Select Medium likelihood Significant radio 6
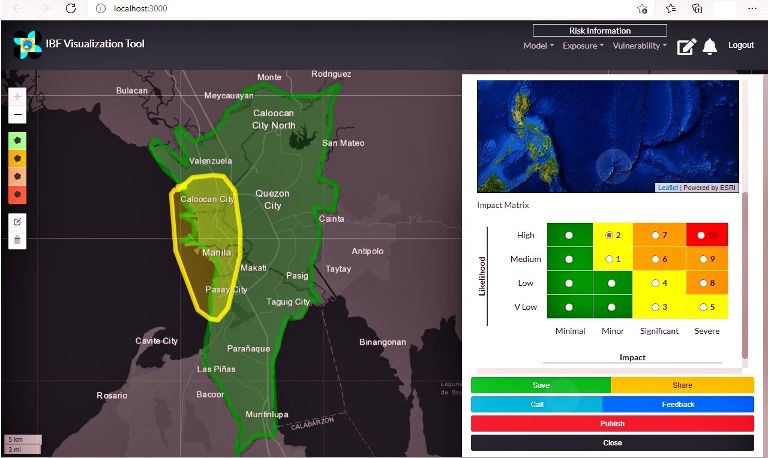 click(x=655, y=259)
